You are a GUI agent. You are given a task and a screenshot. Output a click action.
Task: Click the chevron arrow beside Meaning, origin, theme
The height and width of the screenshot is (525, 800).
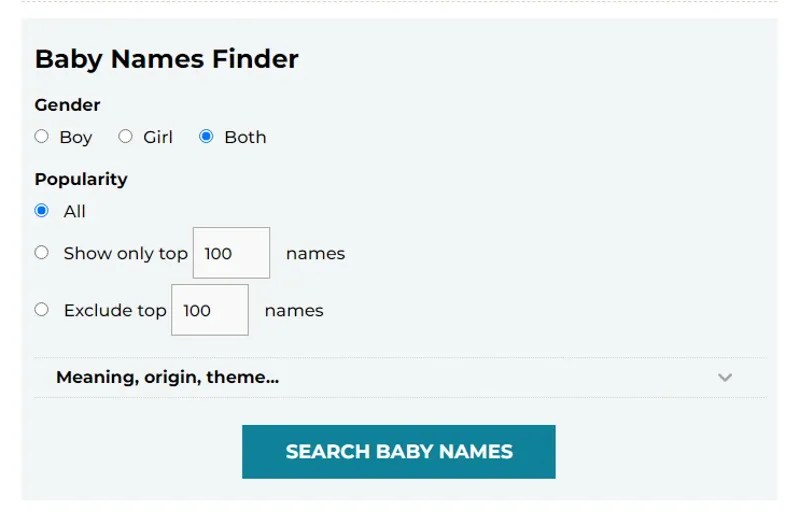coord(725,378)
